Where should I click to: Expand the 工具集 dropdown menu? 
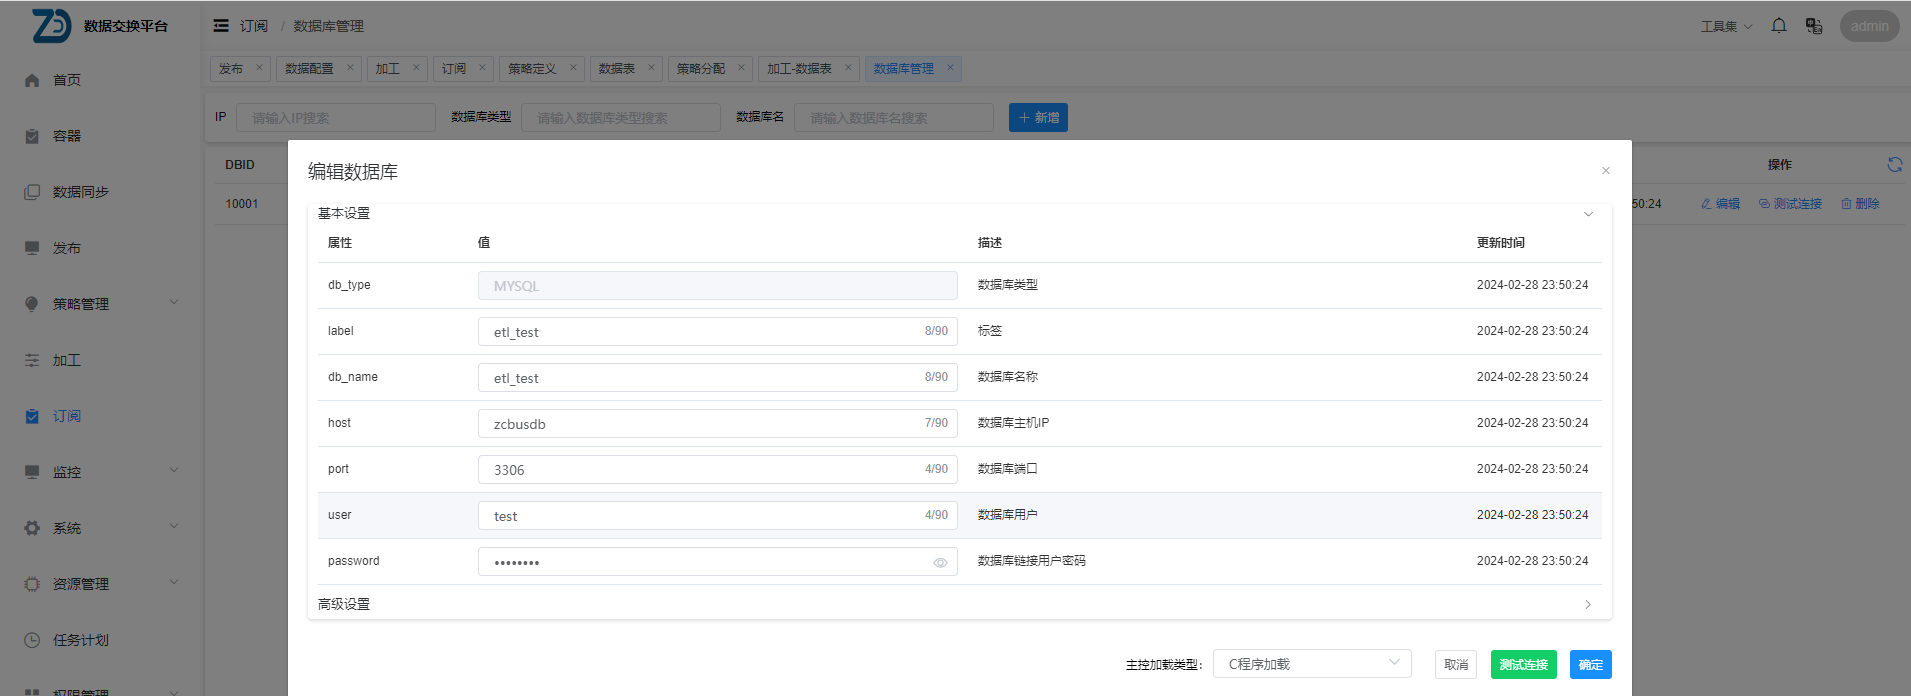(x=1726, y=26)
